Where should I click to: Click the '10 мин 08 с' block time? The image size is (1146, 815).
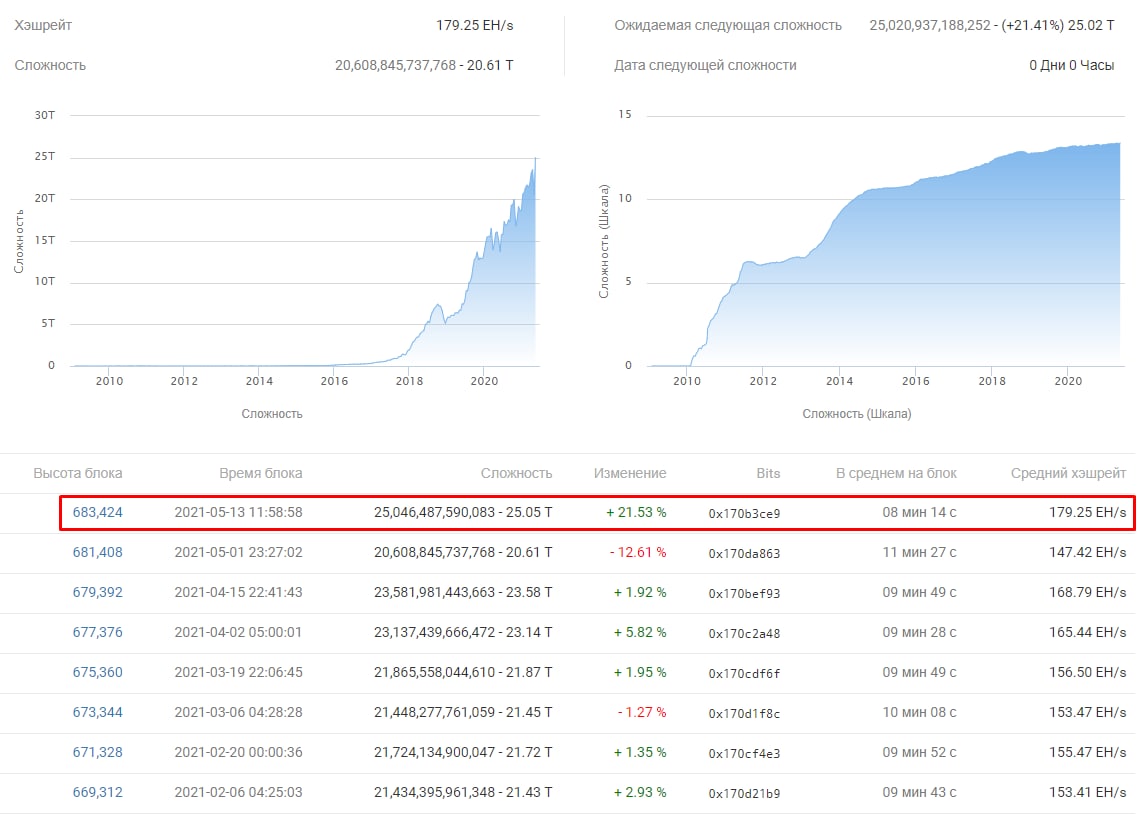[x=919, y=713]
